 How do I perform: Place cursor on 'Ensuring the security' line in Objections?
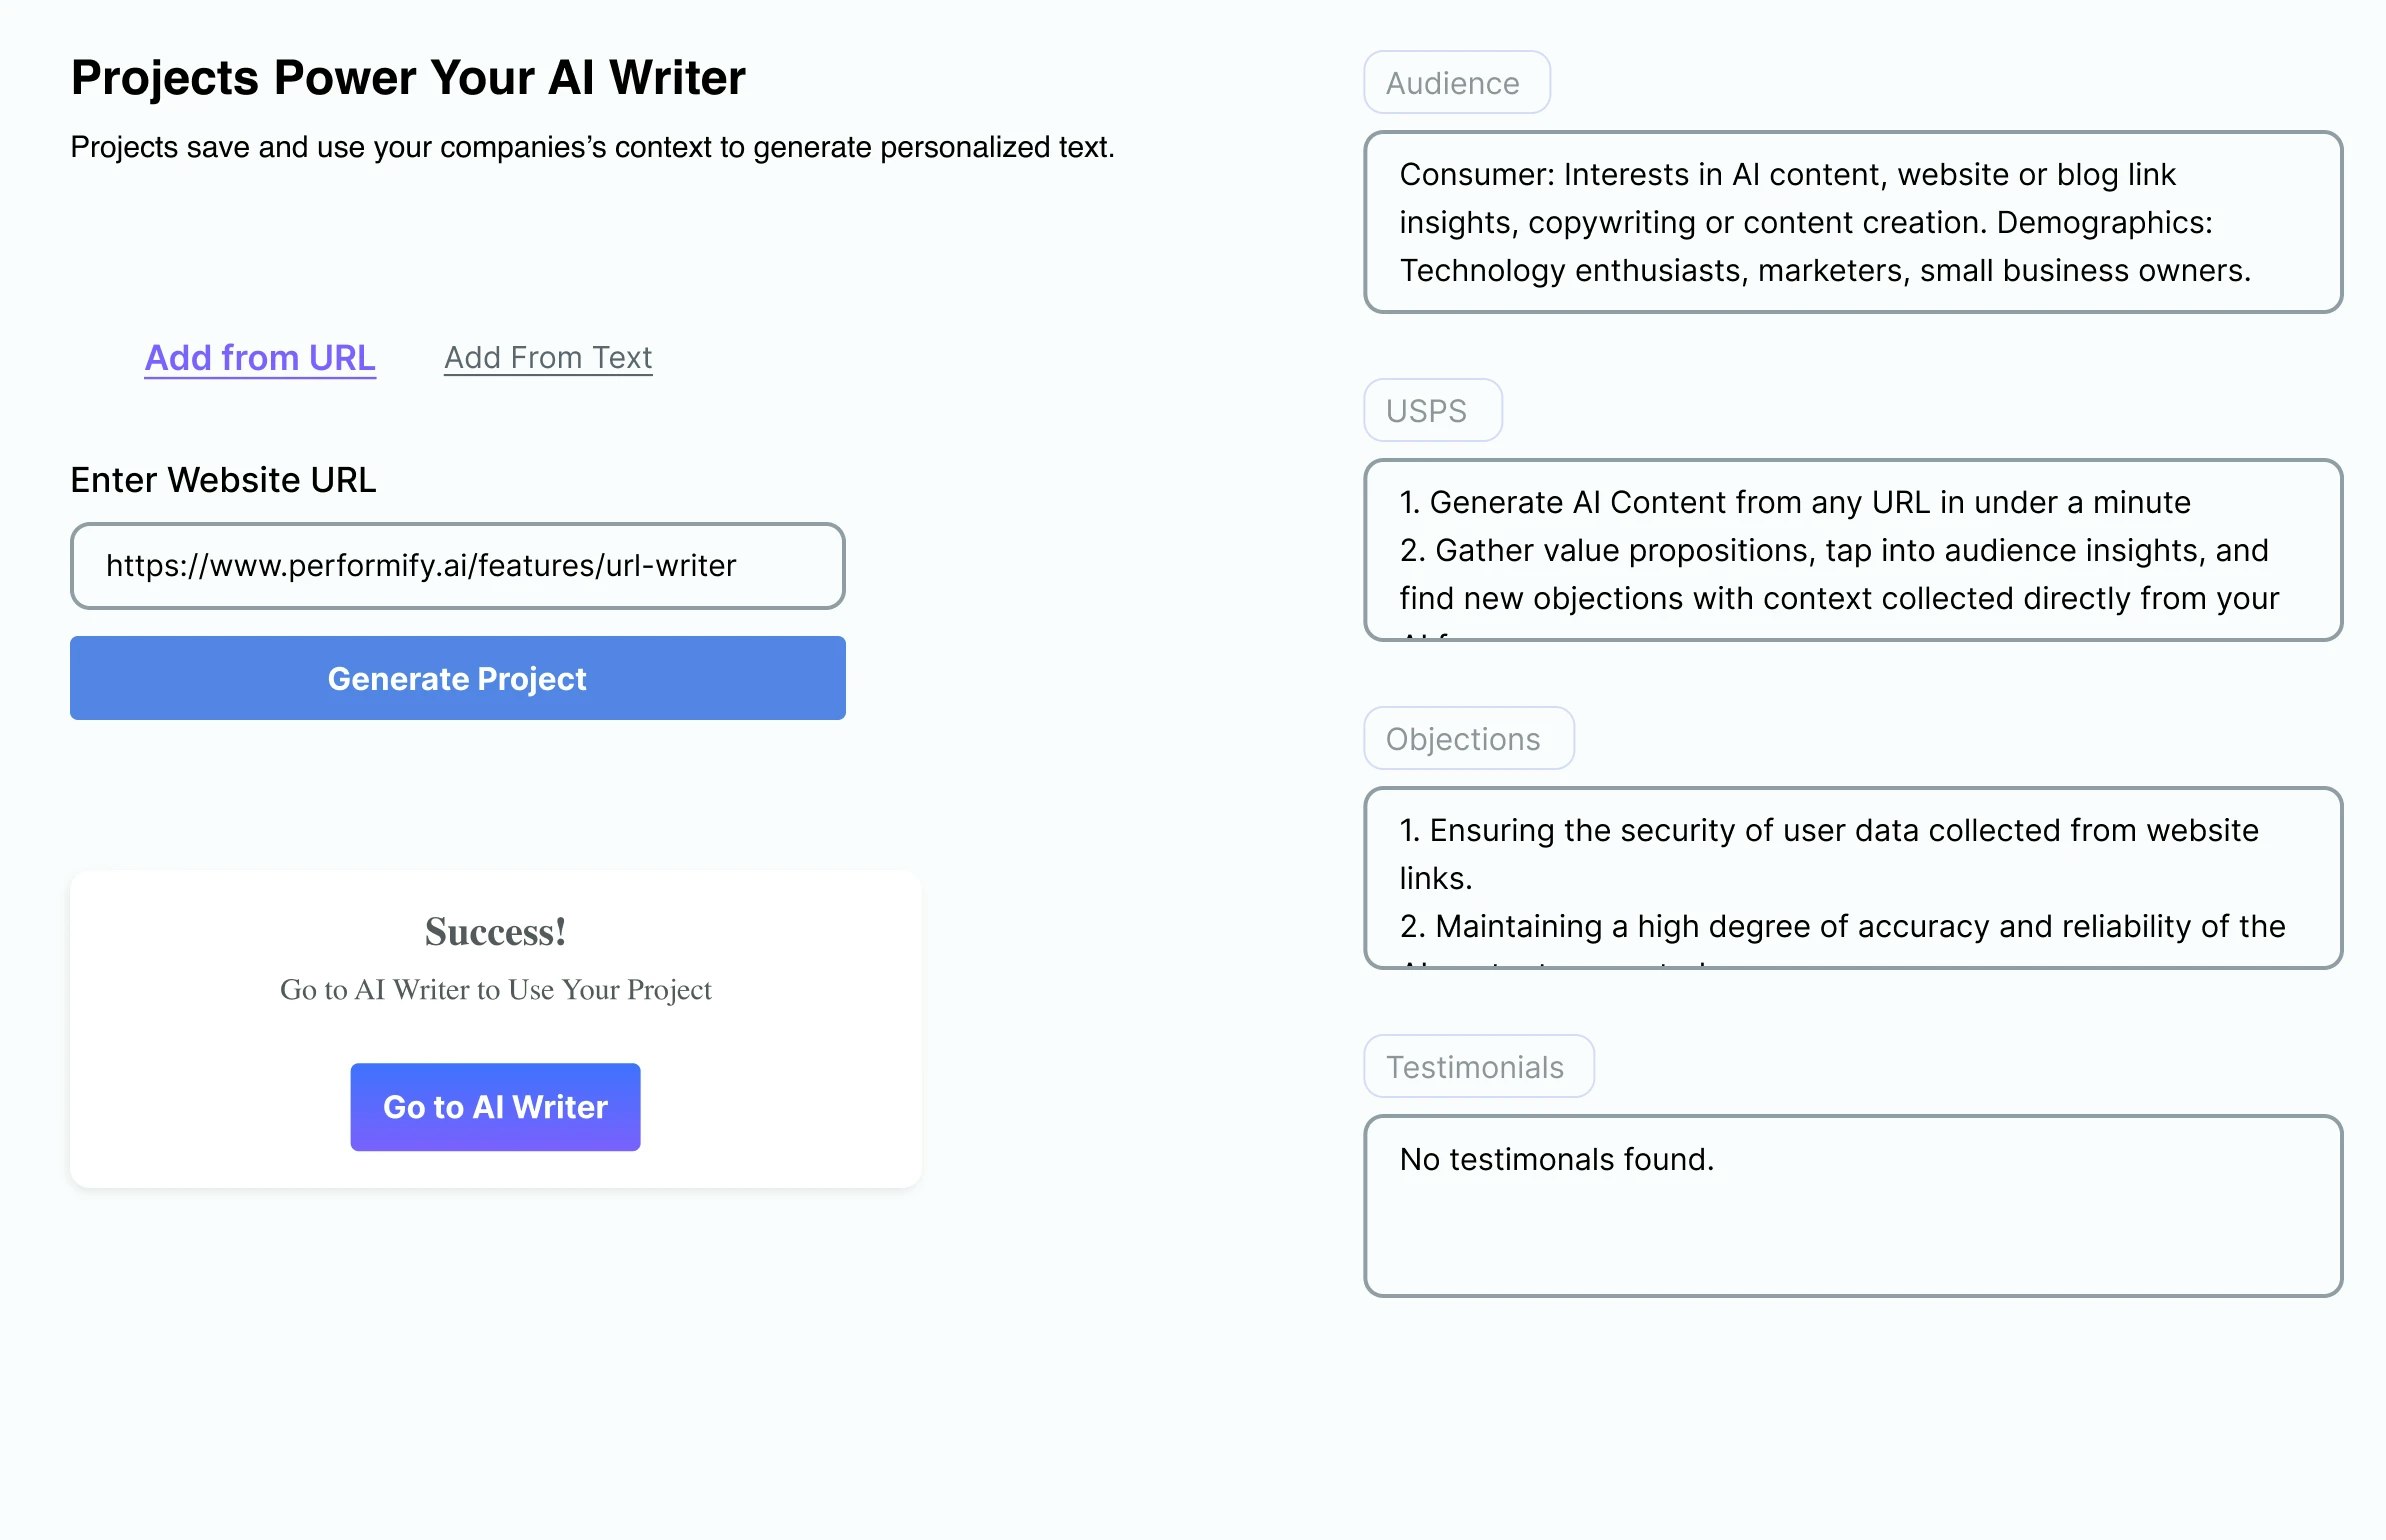click(1828, 831)
